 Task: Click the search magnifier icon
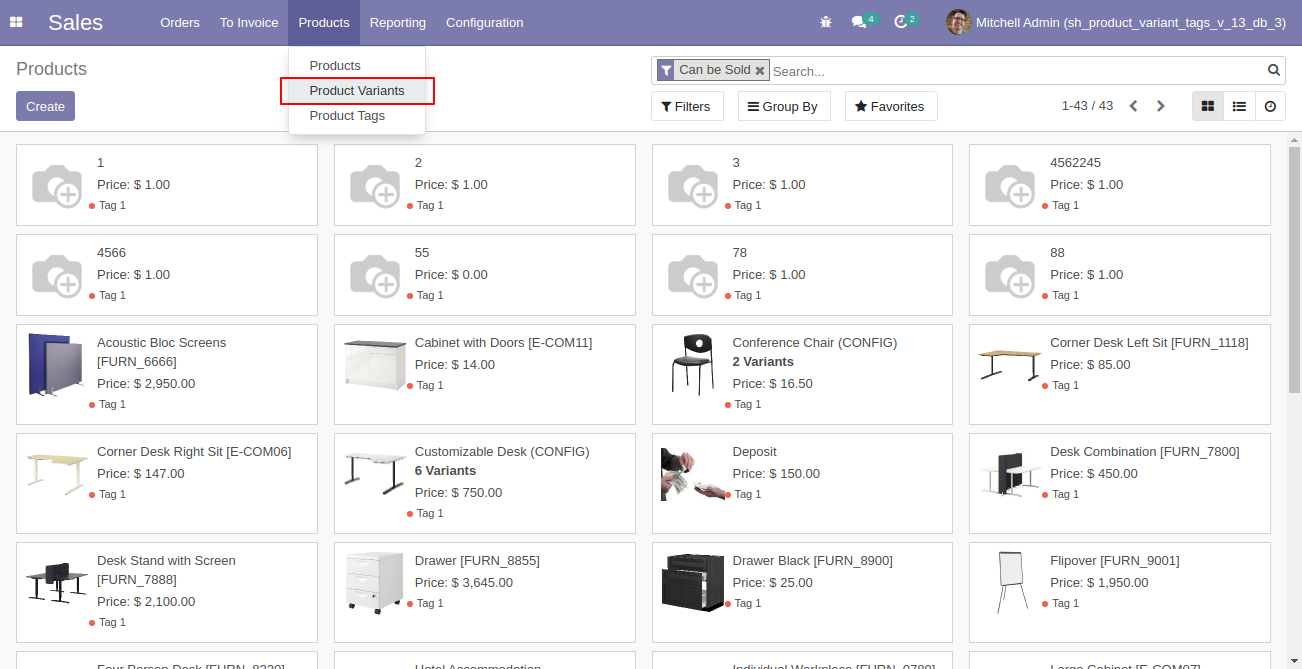(x=1274, y=70)
